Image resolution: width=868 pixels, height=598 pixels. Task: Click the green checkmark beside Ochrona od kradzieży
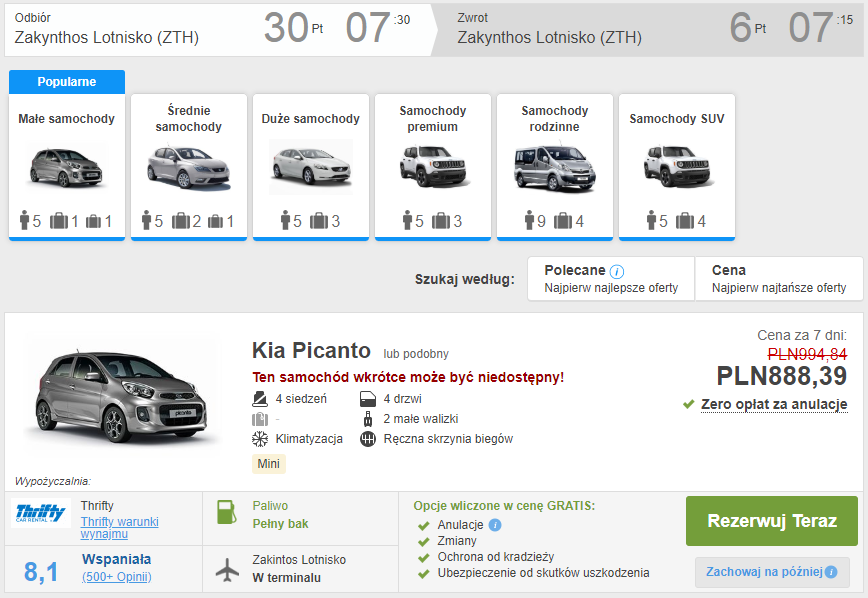pos(424,558)
